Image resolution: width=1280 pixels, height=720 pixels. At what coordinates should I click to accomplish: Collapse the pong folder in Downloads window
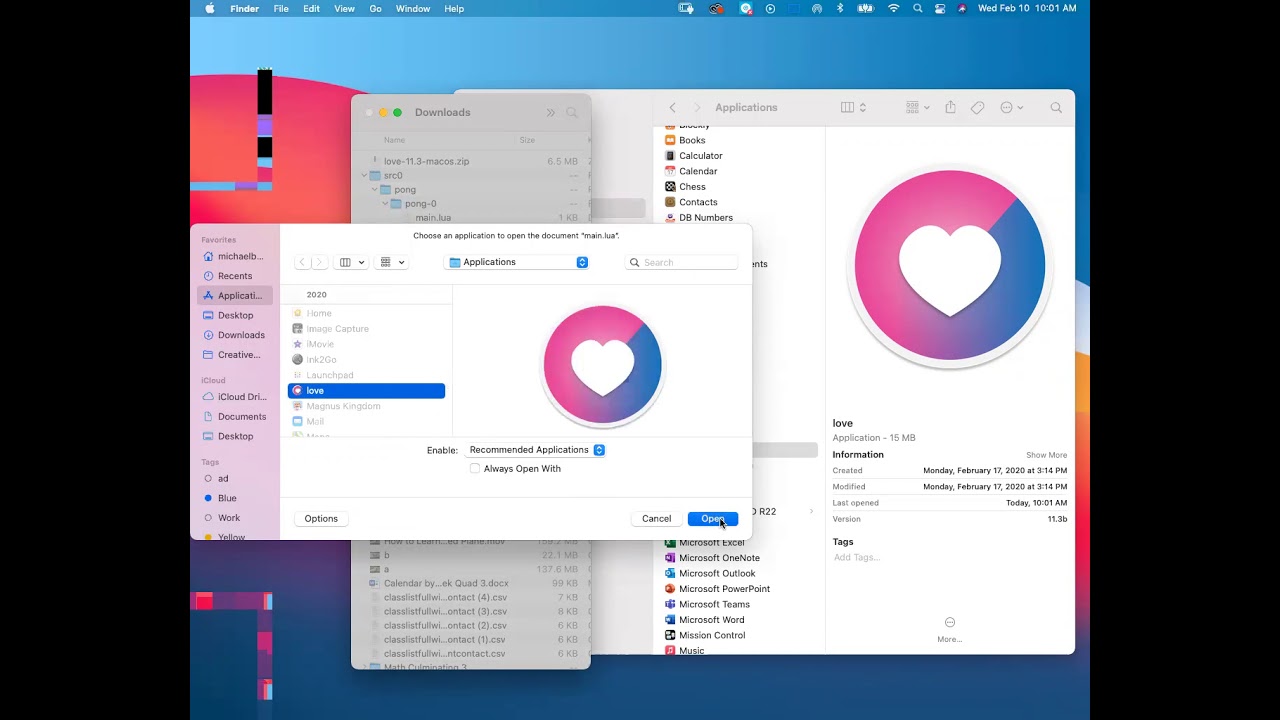[375, 189]
